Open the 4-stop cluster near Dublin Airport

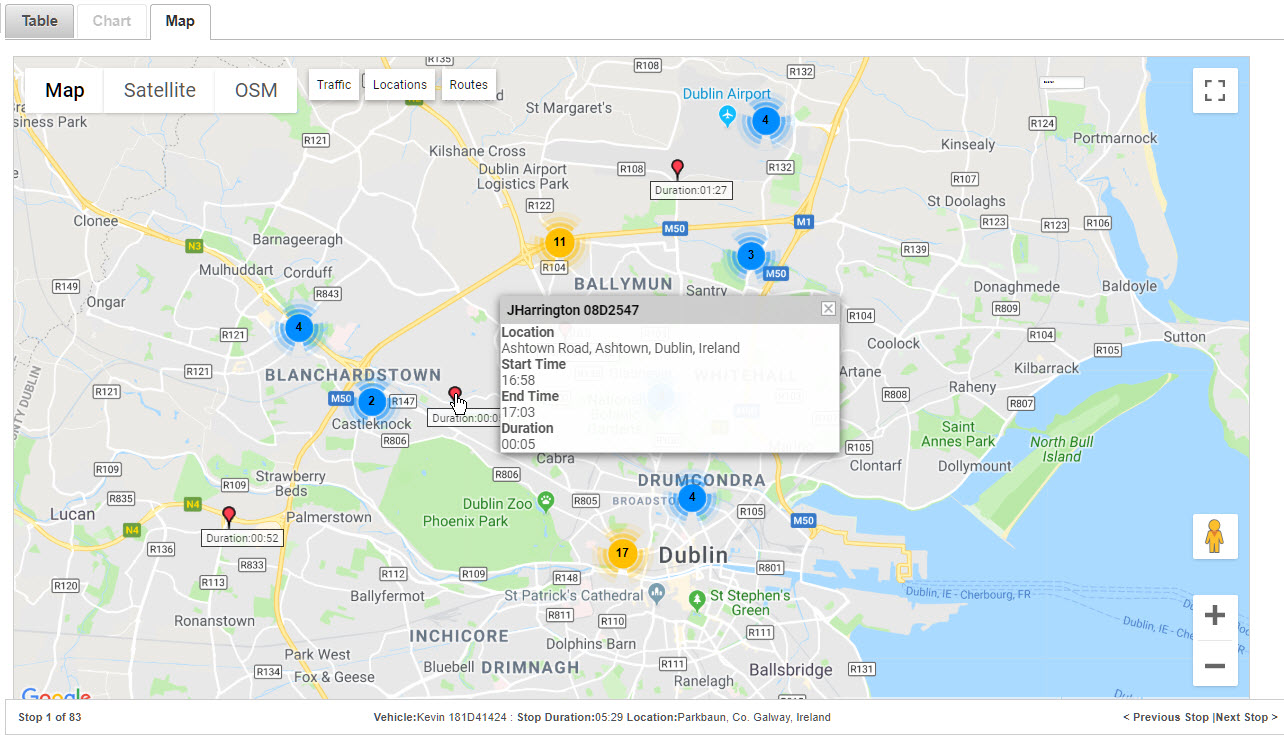point(765,120)
